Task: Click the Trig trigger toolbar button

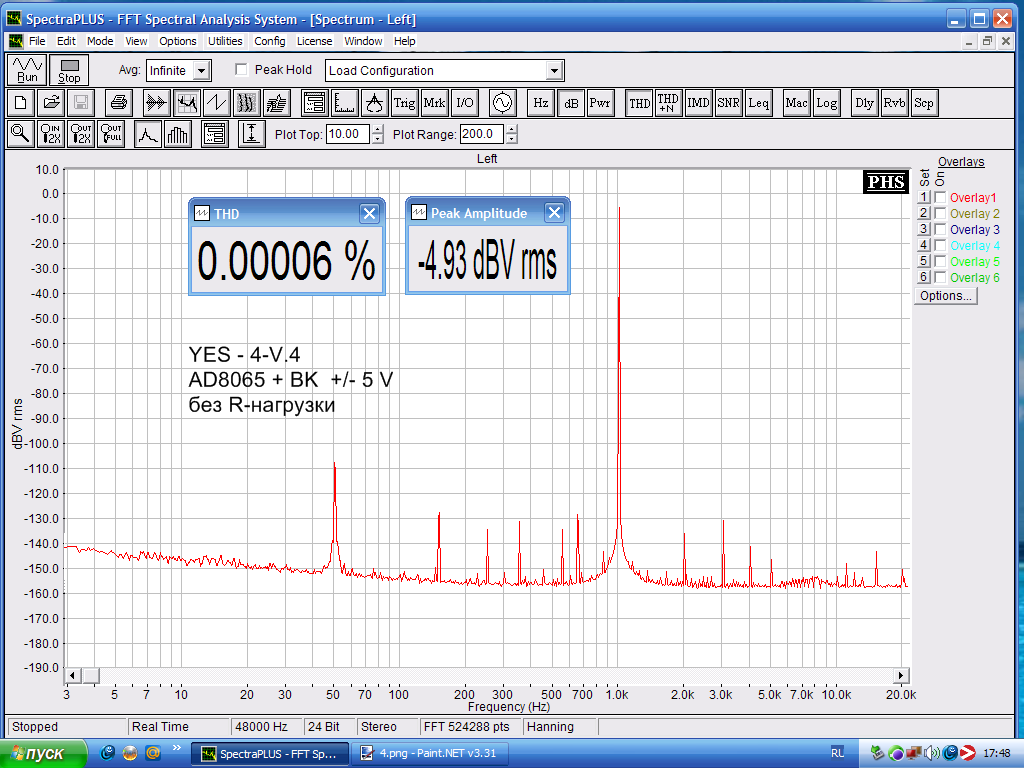Action: (404, 103)
